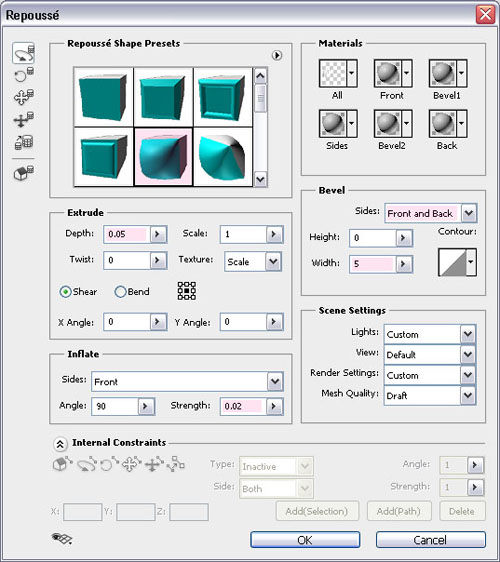
Task: Open the Lights dropdown in Scene Settings
Action: tap(430, 334)
